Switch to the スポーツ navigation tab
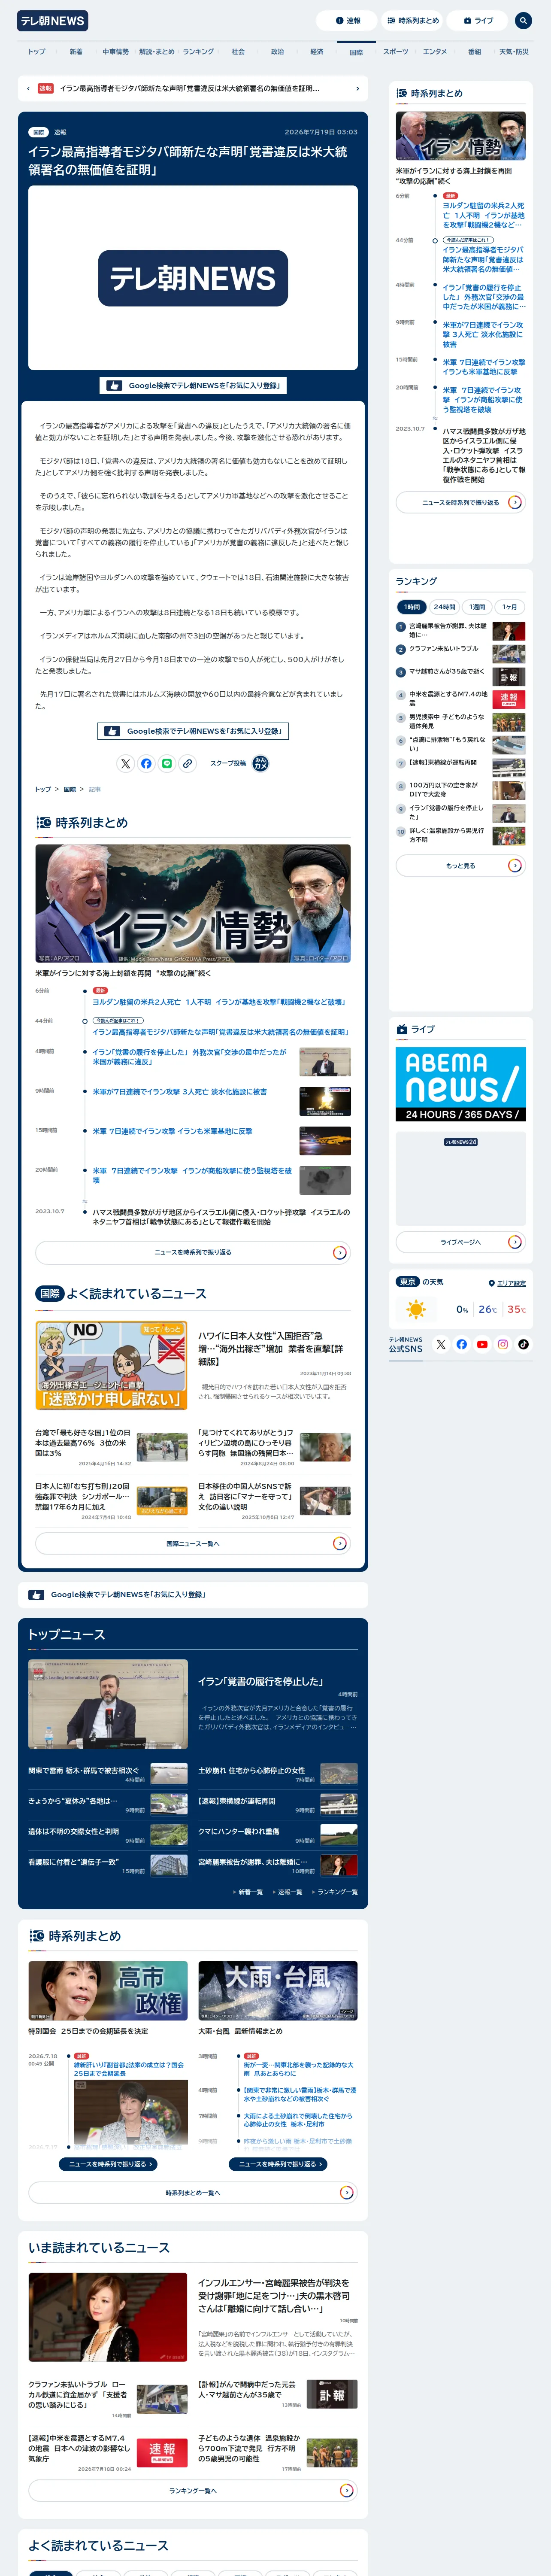Screen dimensions: 551x2576 (x=396, y=52)
